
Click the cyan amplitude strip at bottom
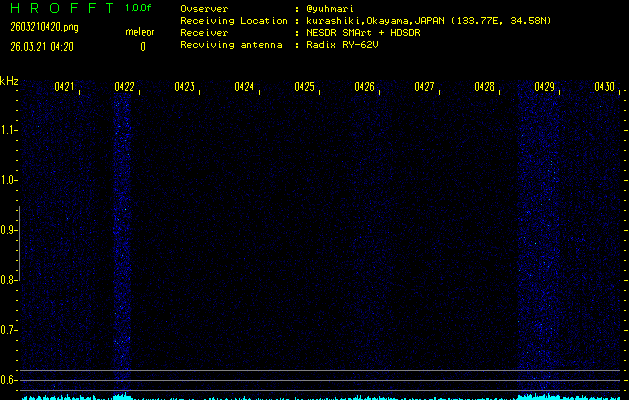(314, 396)
